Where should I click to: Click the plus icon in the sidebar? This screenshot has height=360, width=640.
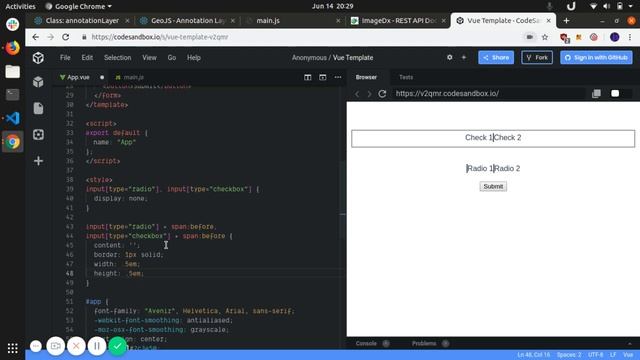(x=38, y=161)
